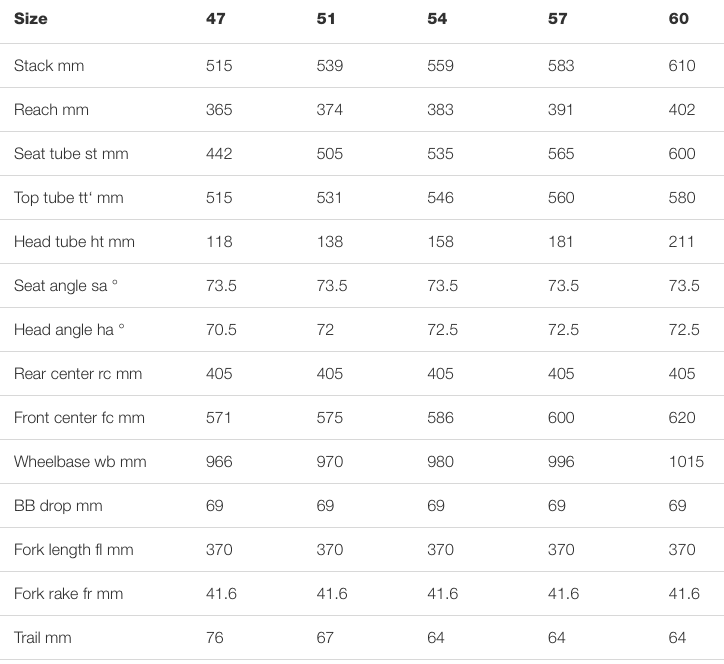Click the Wheelbase wb mm label
Screen dimensions: 724x664
point(80,461)
